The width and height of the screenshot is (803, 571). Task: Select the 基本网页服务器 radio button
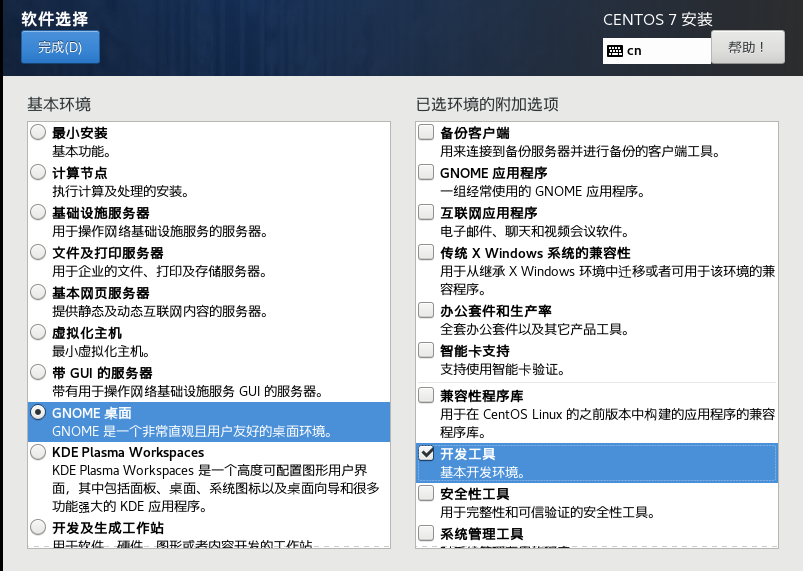coord(38,292)
